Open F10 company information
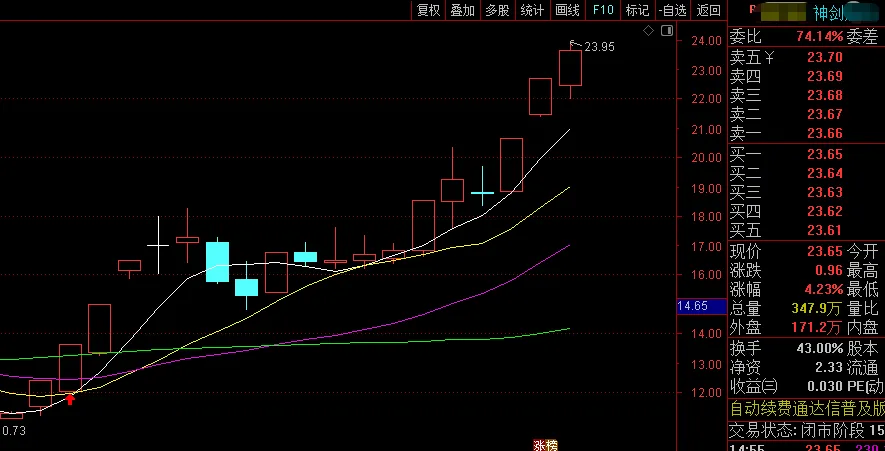Viewport: 885px width, 451px height. (x=603, y=10)
